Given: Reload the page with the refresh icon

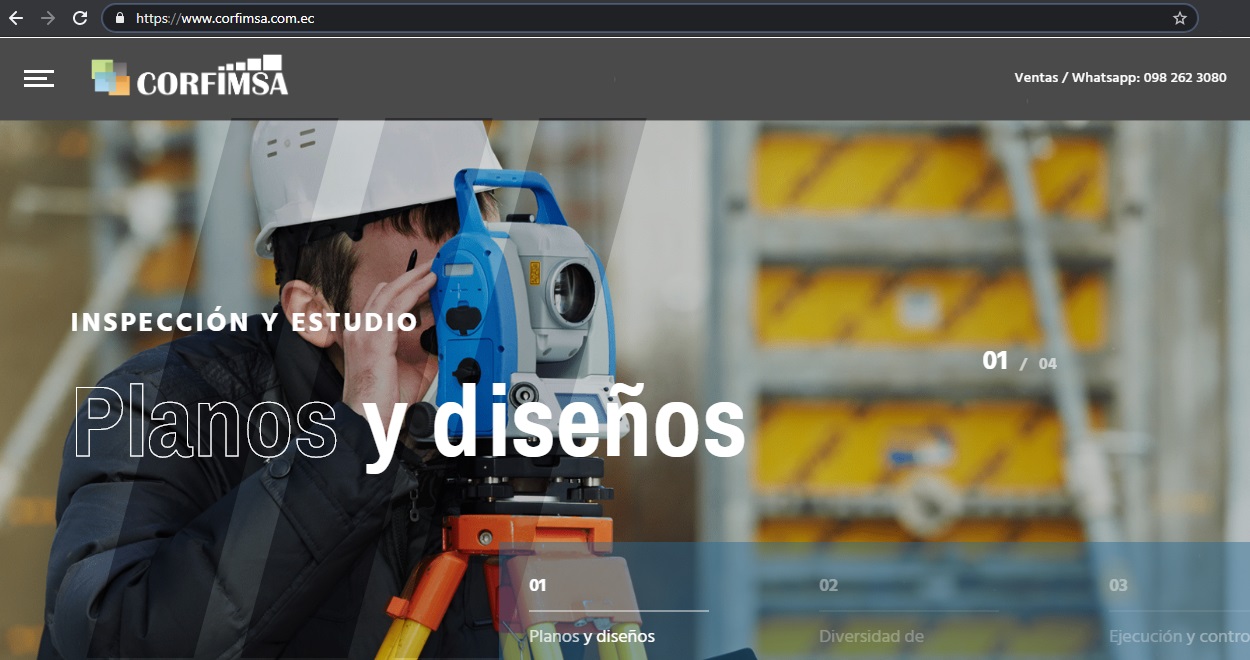Looking at the screenshot, I should tap(80, 18).
